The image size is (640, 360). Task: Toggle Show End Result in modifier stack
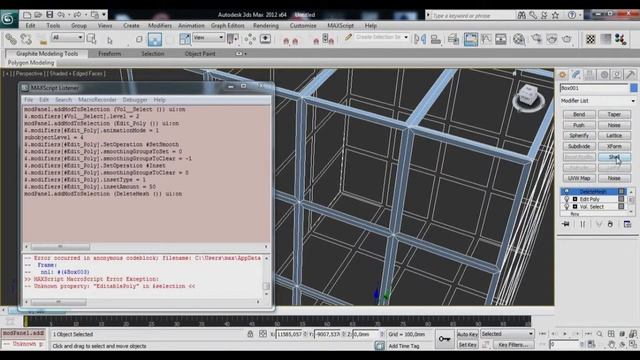tap(583, 224)
